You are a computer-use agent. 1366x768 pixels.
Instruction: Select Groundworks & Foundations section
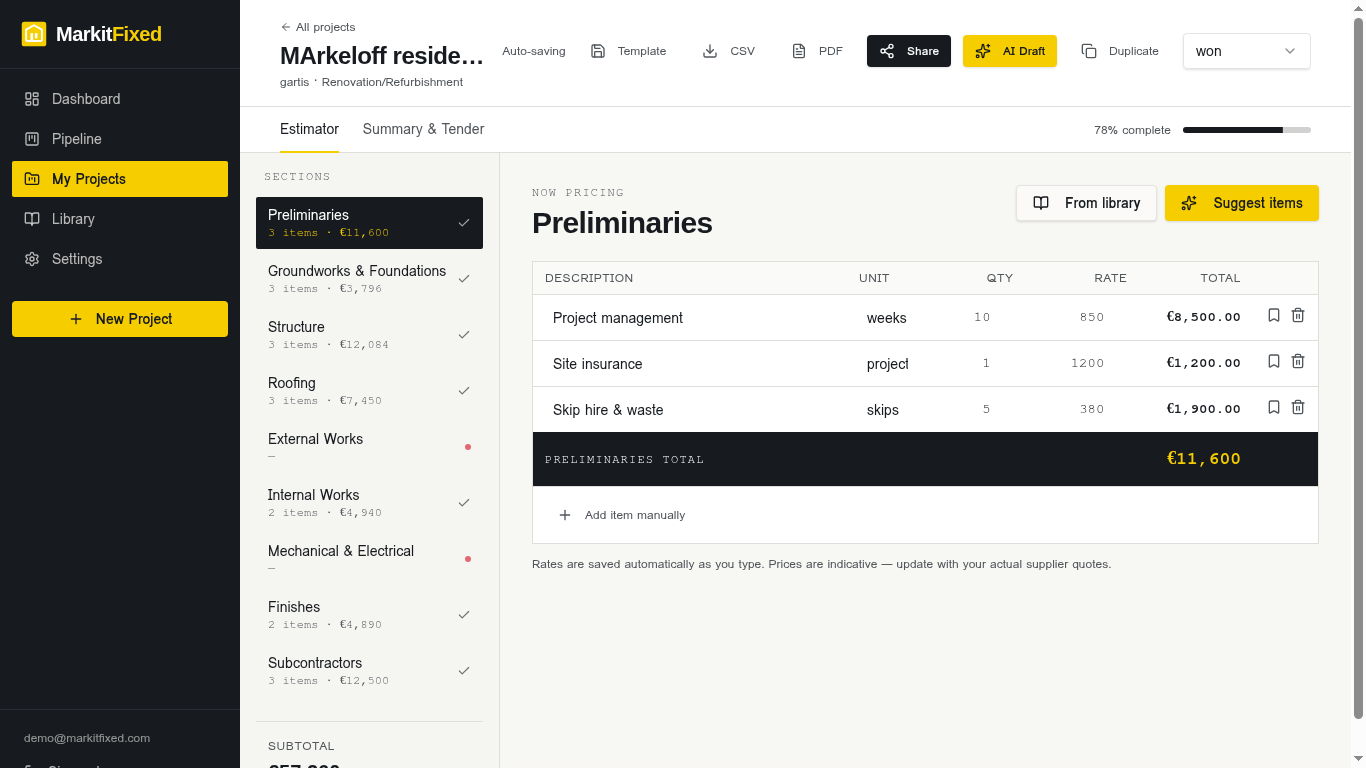(x=369, y=279)
